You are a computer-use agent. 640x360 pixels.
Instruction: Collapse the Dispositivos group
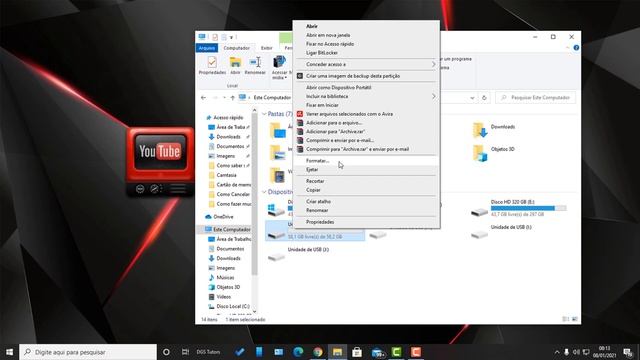point(264,192)
